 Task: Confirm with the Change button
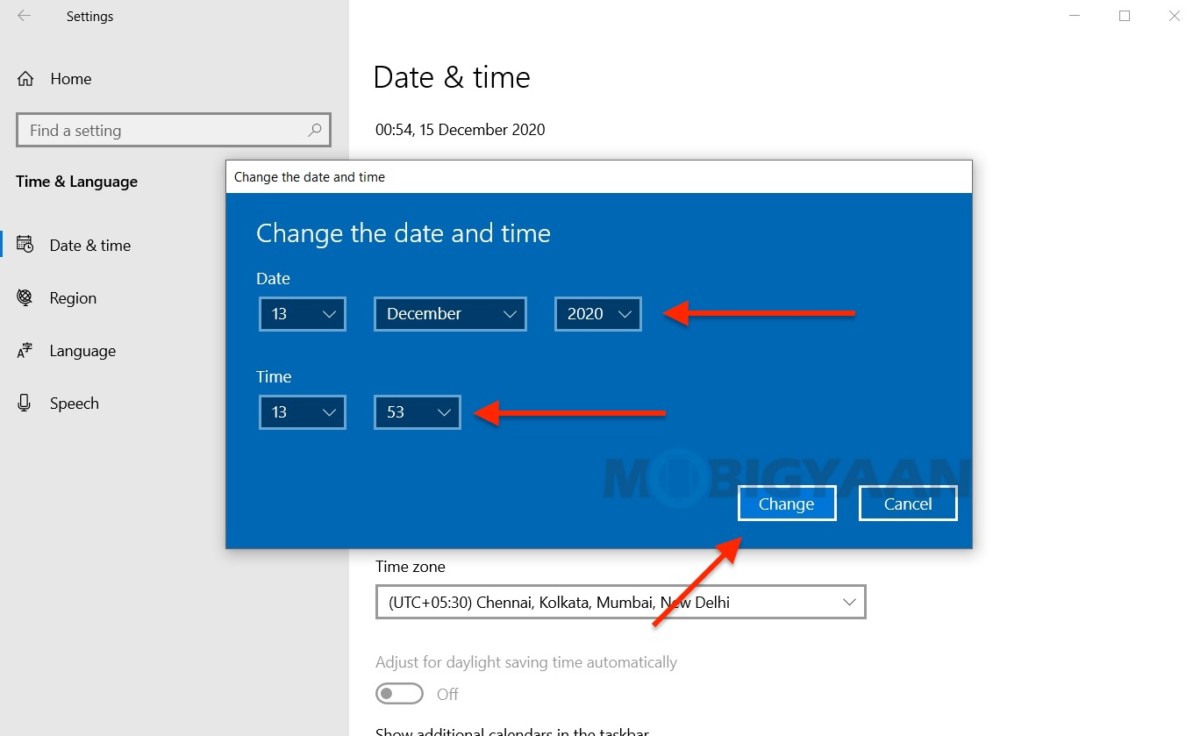[x=786, y=503]
